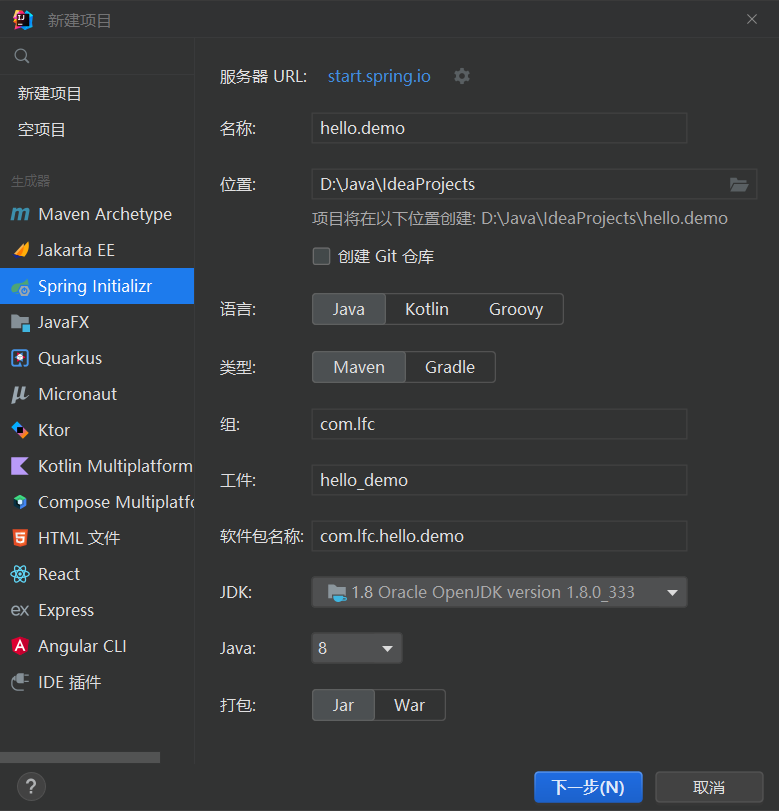This screenshot has height=811, width=779.
Task: Enable the Create Git repository checkbox
Action: click(x=321, y=256)
